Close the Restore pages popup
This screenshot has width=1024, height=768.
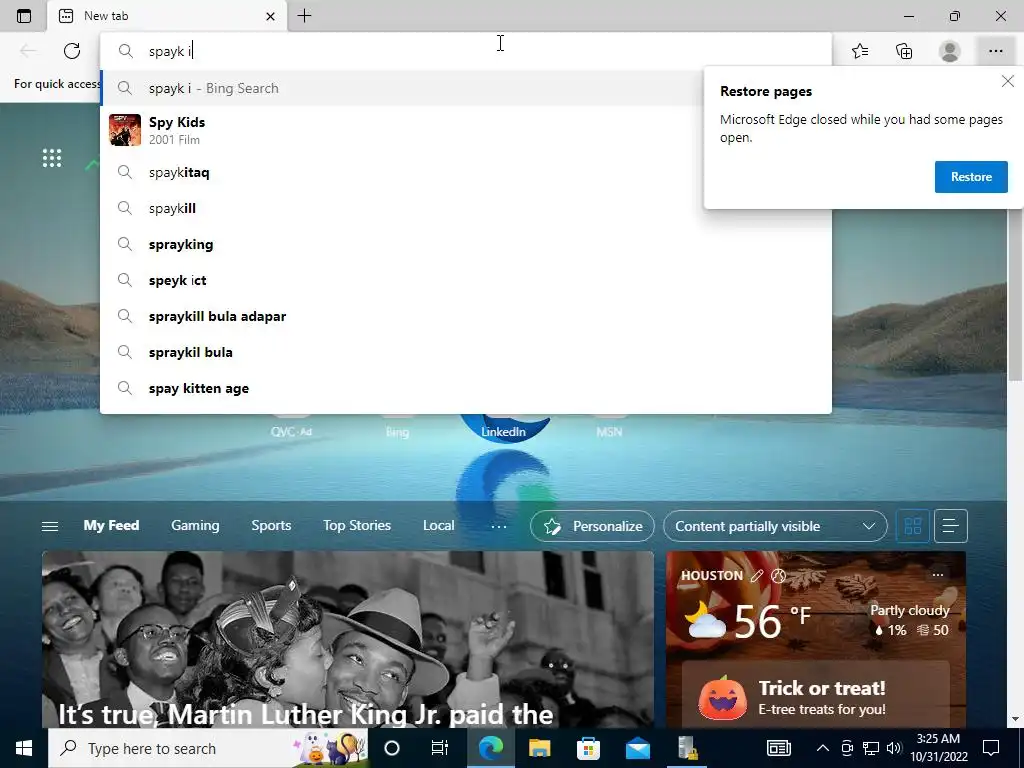click(1008, 81)
